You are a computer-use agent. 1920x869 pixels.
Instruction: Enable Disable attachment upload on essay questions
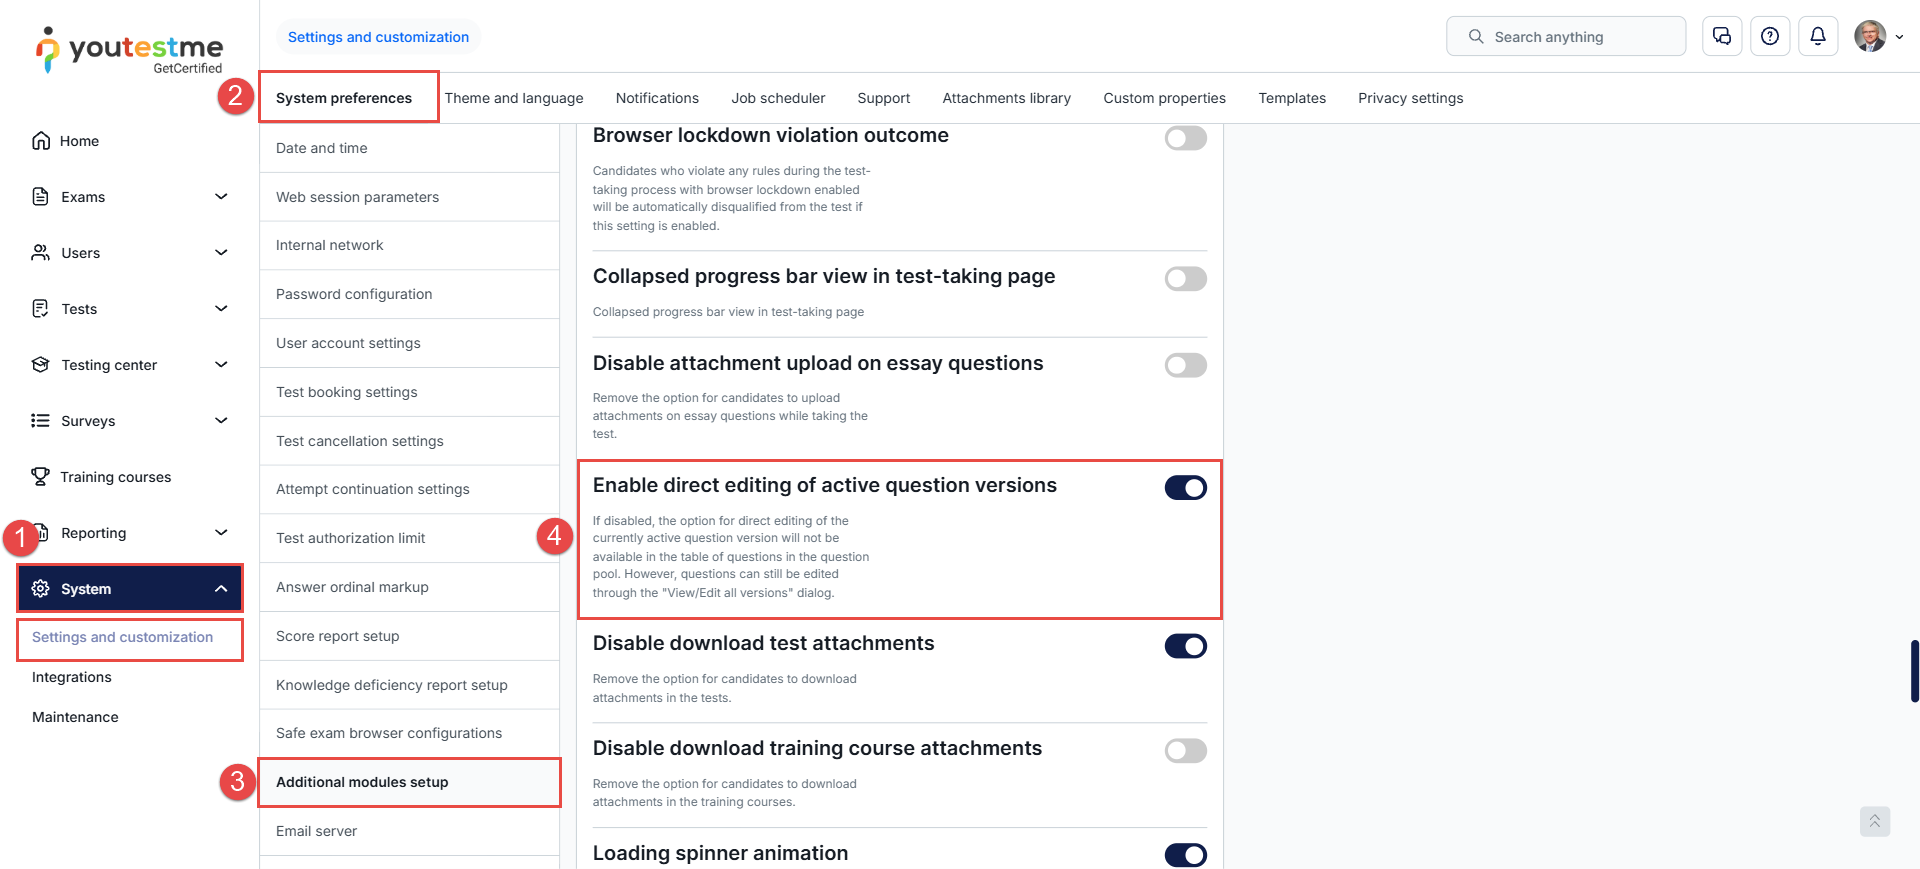click(1186, 366)
